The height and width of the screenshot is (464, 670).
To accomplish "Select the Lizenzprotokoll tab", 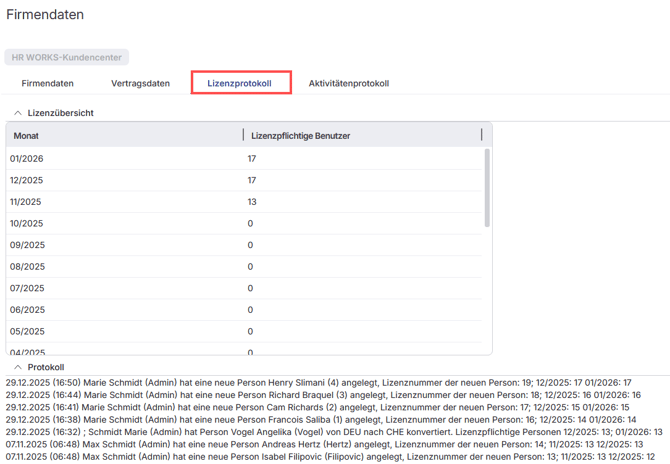I will [x=240, y=83].
